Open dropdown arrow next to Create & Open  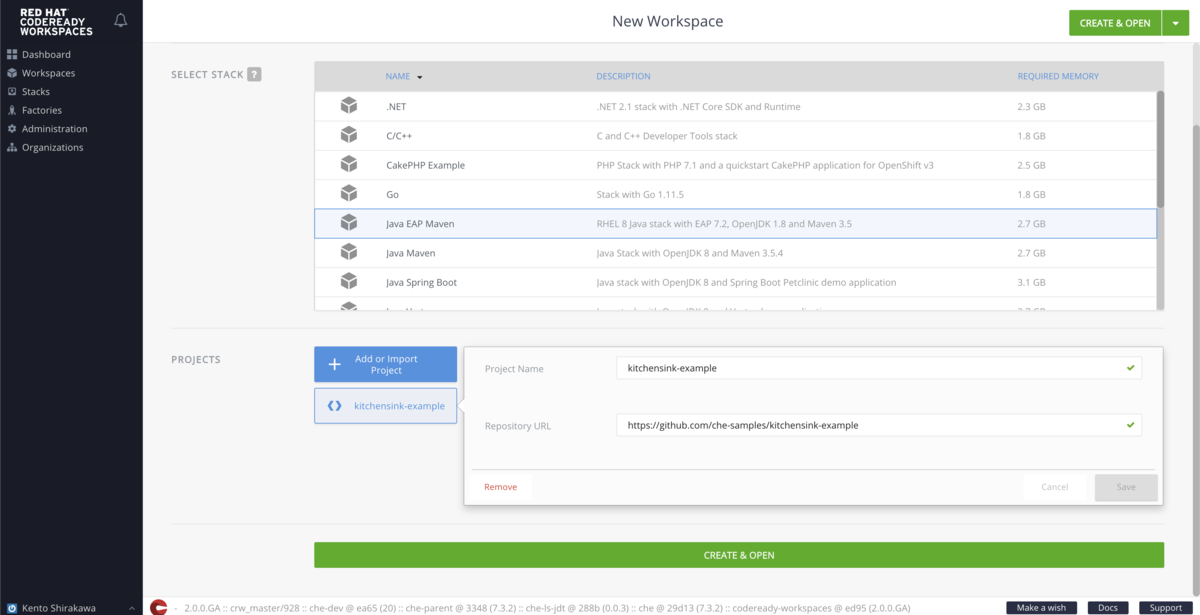[x=1175, y=23]
